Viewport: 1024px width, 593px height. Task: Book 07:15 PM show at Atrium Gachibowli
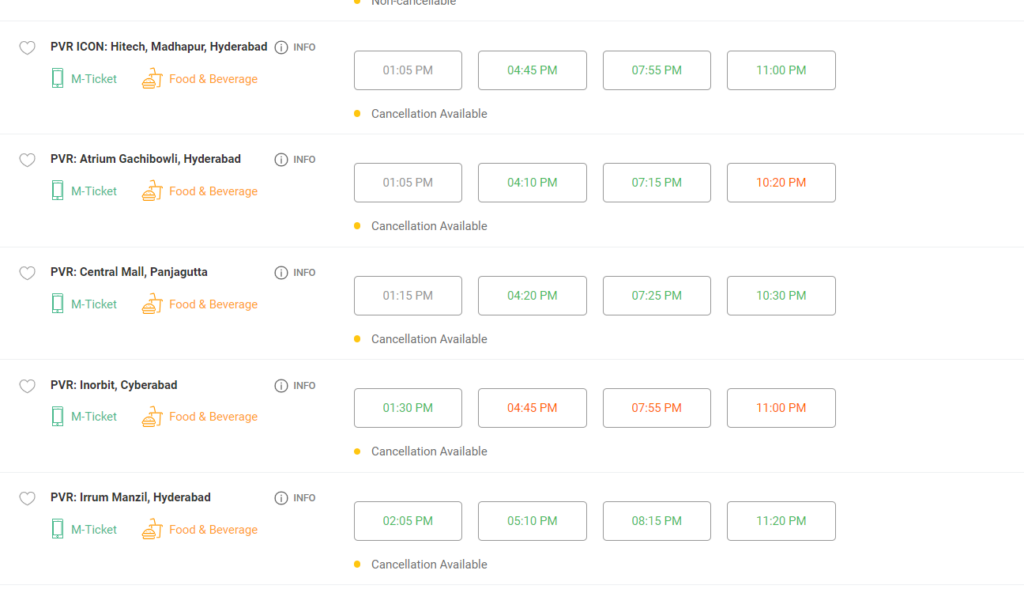[x=656, y=182]
